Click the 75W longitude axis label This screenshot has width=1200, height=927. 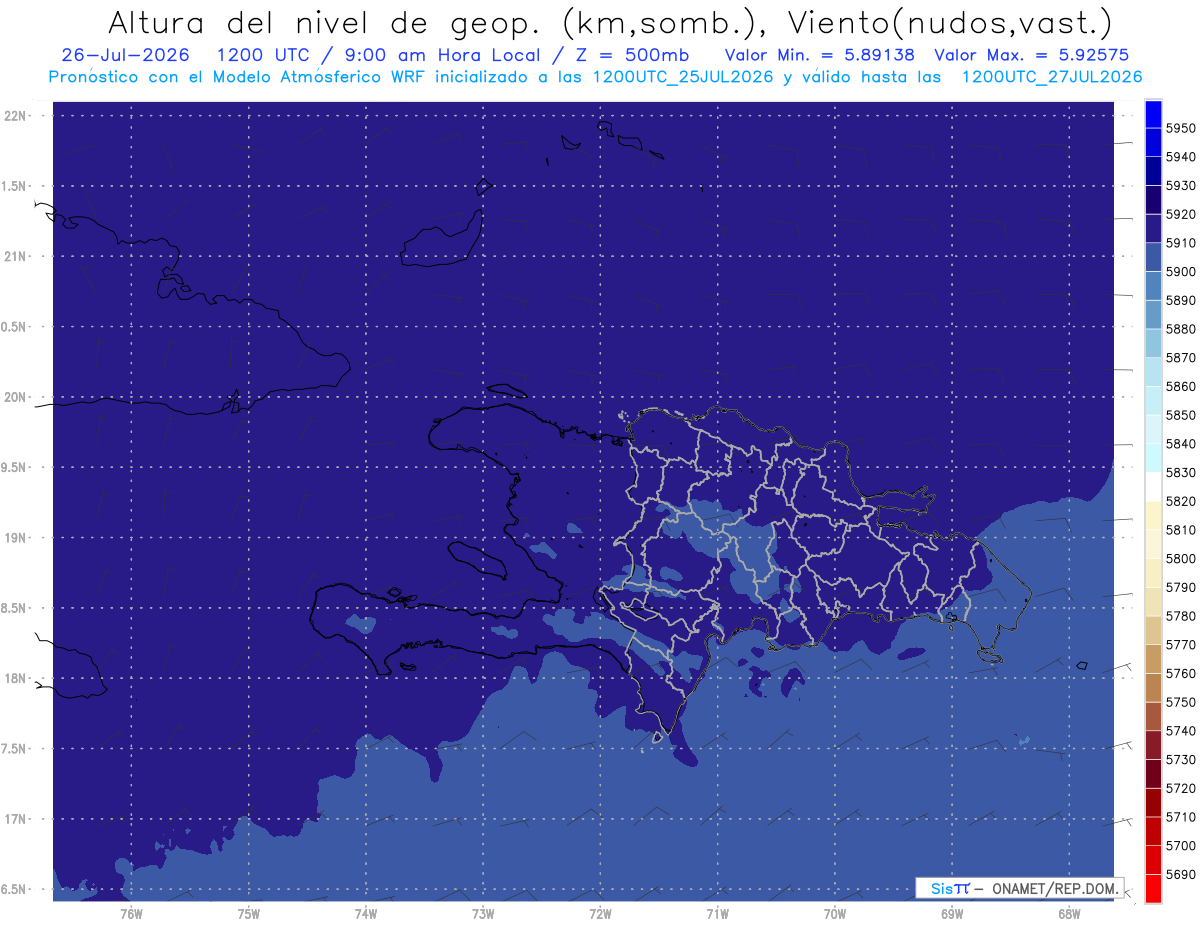tap(249, 912)
